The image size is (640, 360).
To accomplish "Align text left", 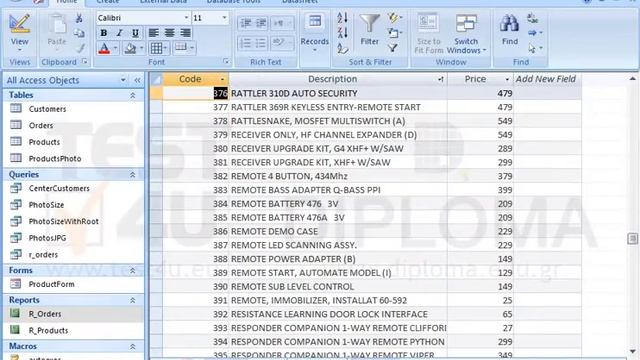I will coord(153,33).
